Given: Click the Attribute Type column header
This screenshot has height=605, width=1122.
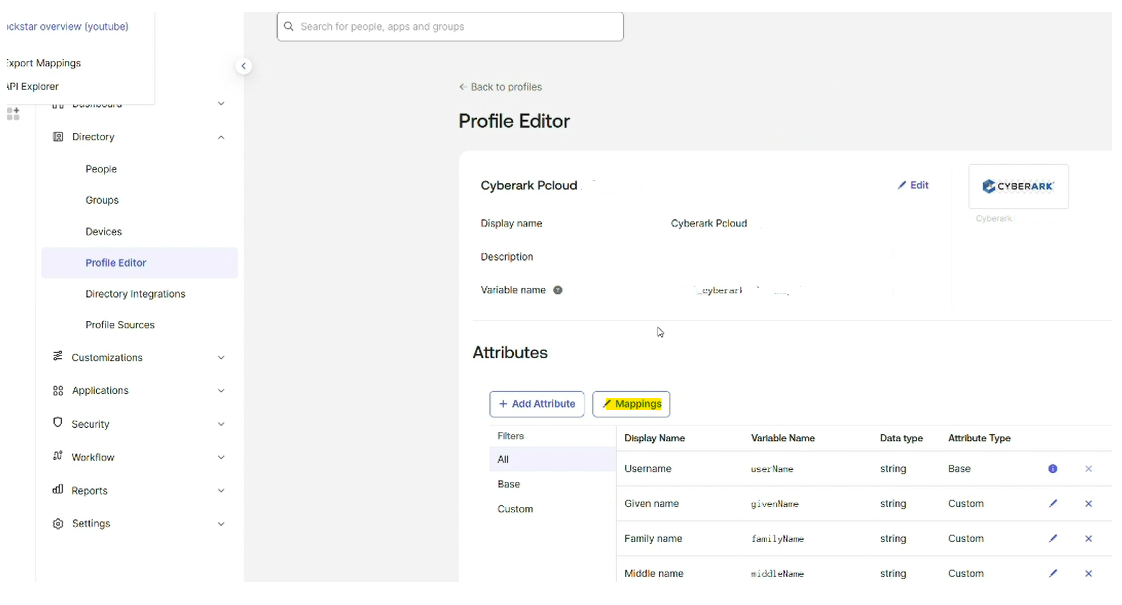Looking at the screenshot, I should pos(979,438).
